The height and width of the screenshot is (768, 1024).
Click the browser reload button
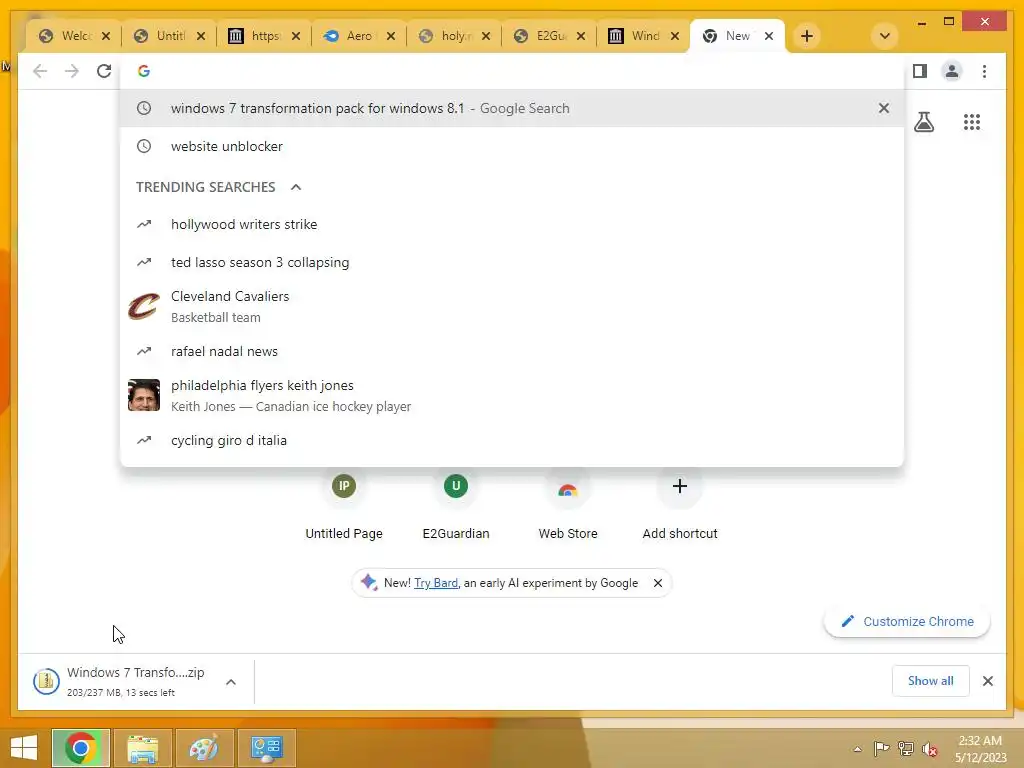tap(104, 71)
